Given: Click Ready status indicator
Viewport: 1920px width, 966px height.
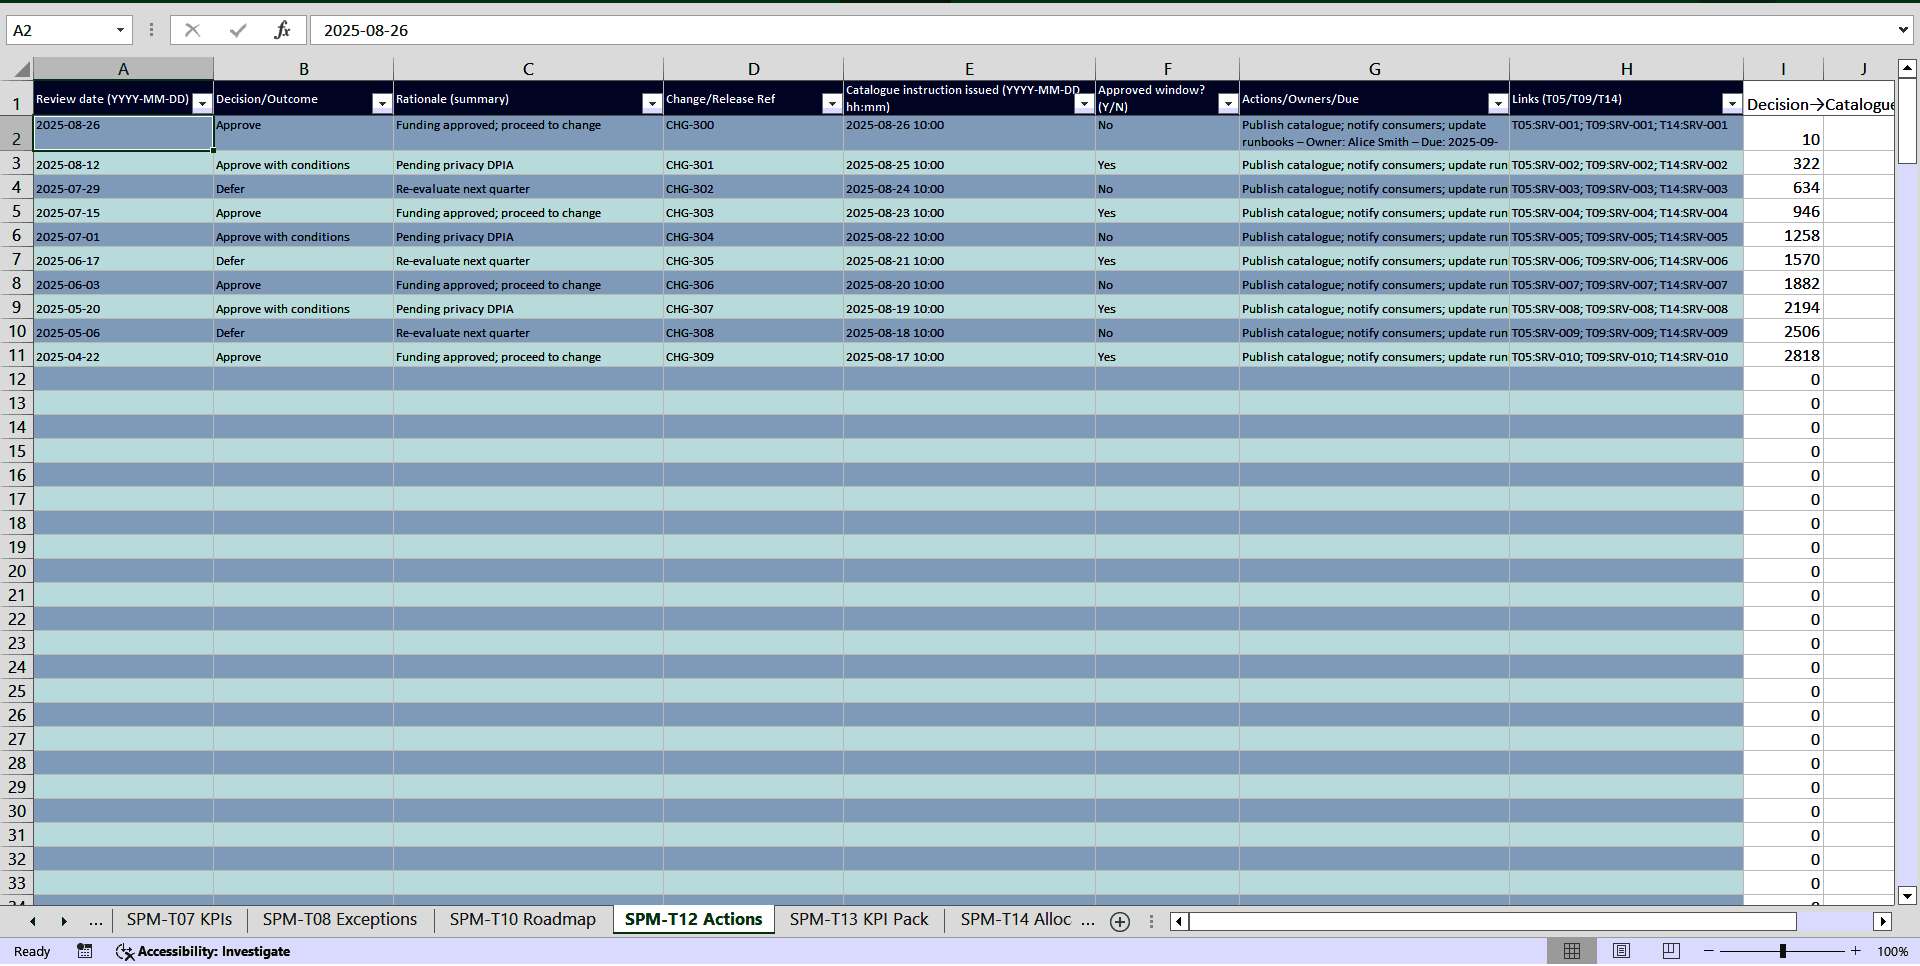Looking at the screenshot, I should pyautogui.click(x=32, y=951).
